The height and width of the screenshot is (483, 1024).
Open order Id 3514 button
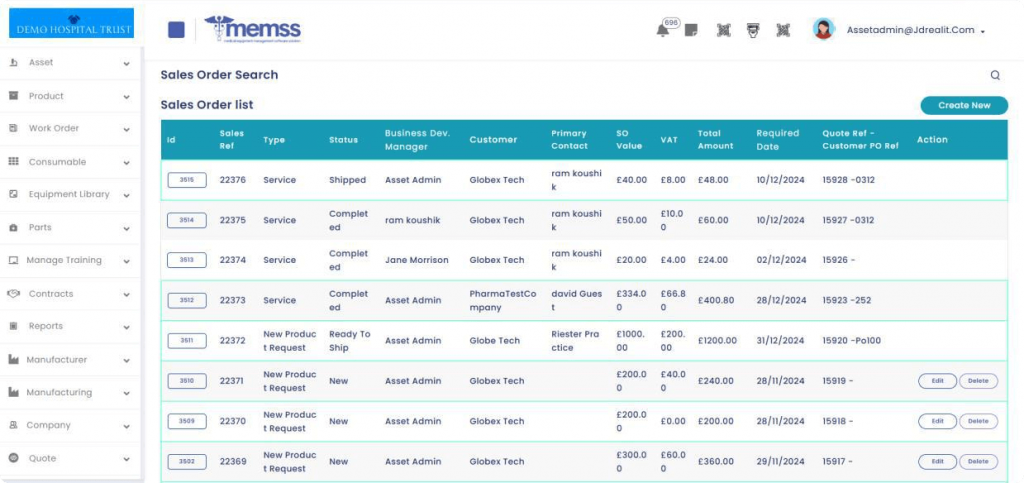coord(187,221)
